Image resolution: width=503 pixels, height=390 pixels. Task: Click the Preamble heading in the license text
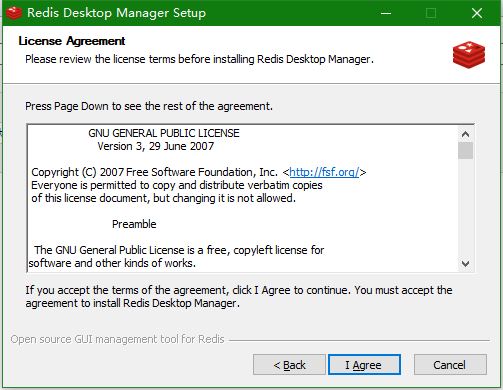click(134, 224)
